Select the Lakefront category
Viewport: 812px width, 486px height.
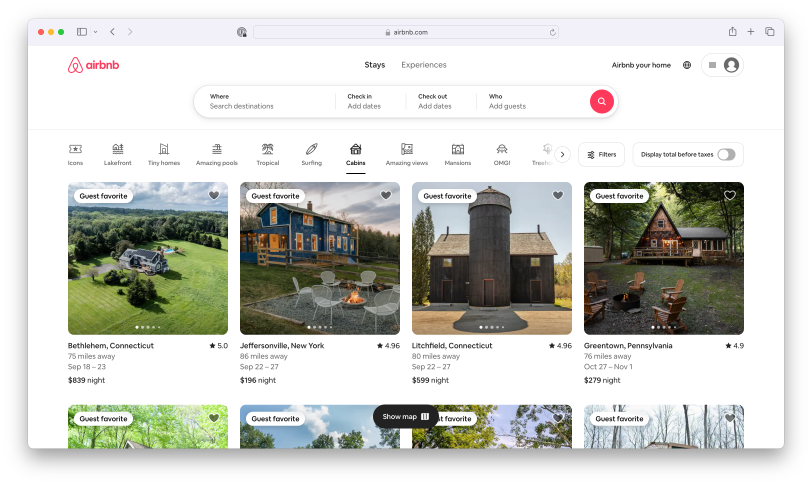118,154
